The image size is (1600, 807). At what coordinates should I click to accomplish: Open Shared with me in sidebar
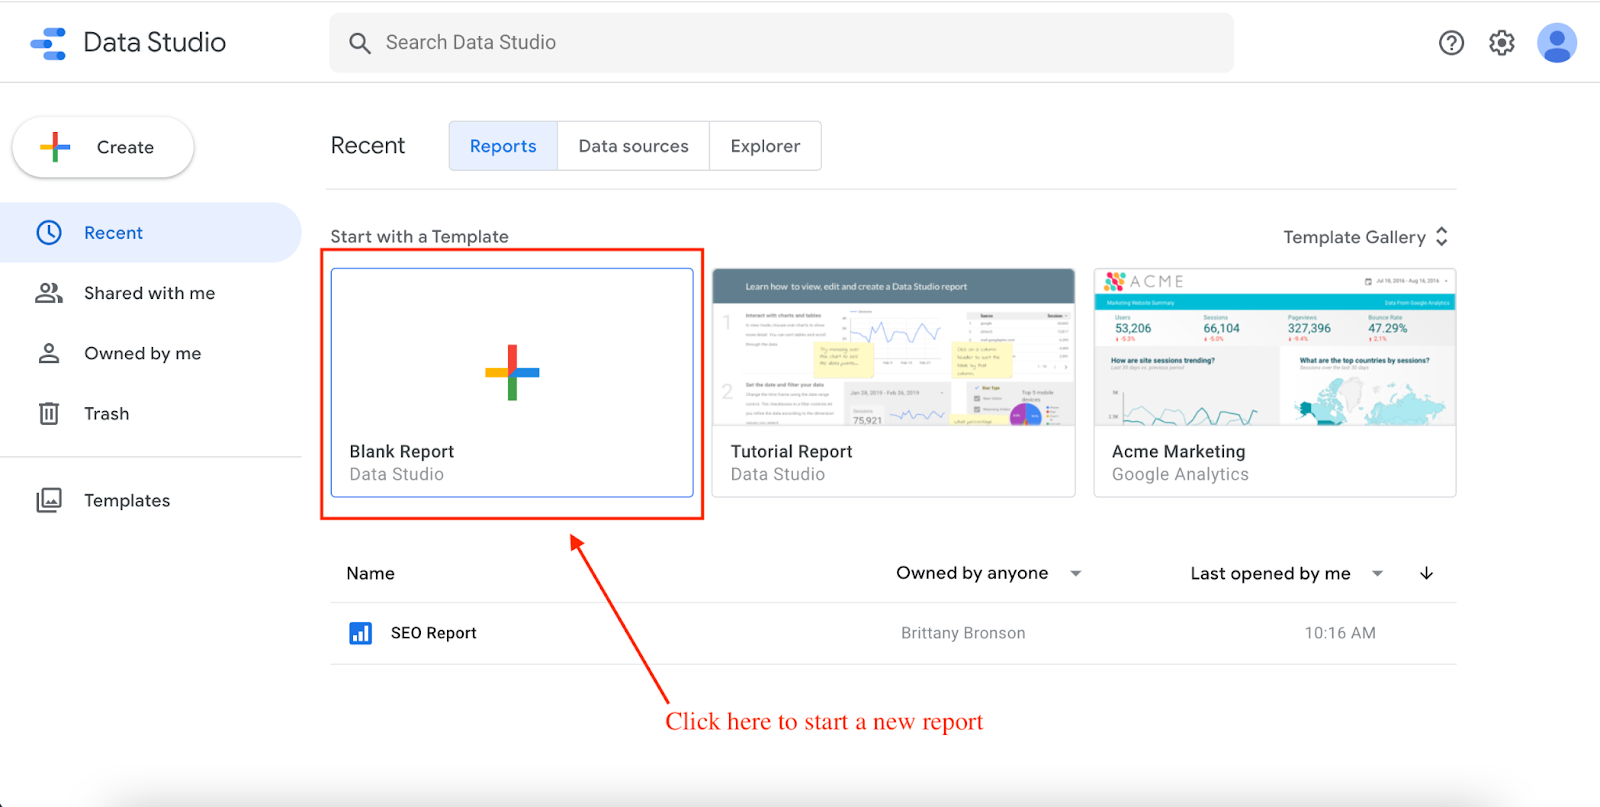click(149, 293)
